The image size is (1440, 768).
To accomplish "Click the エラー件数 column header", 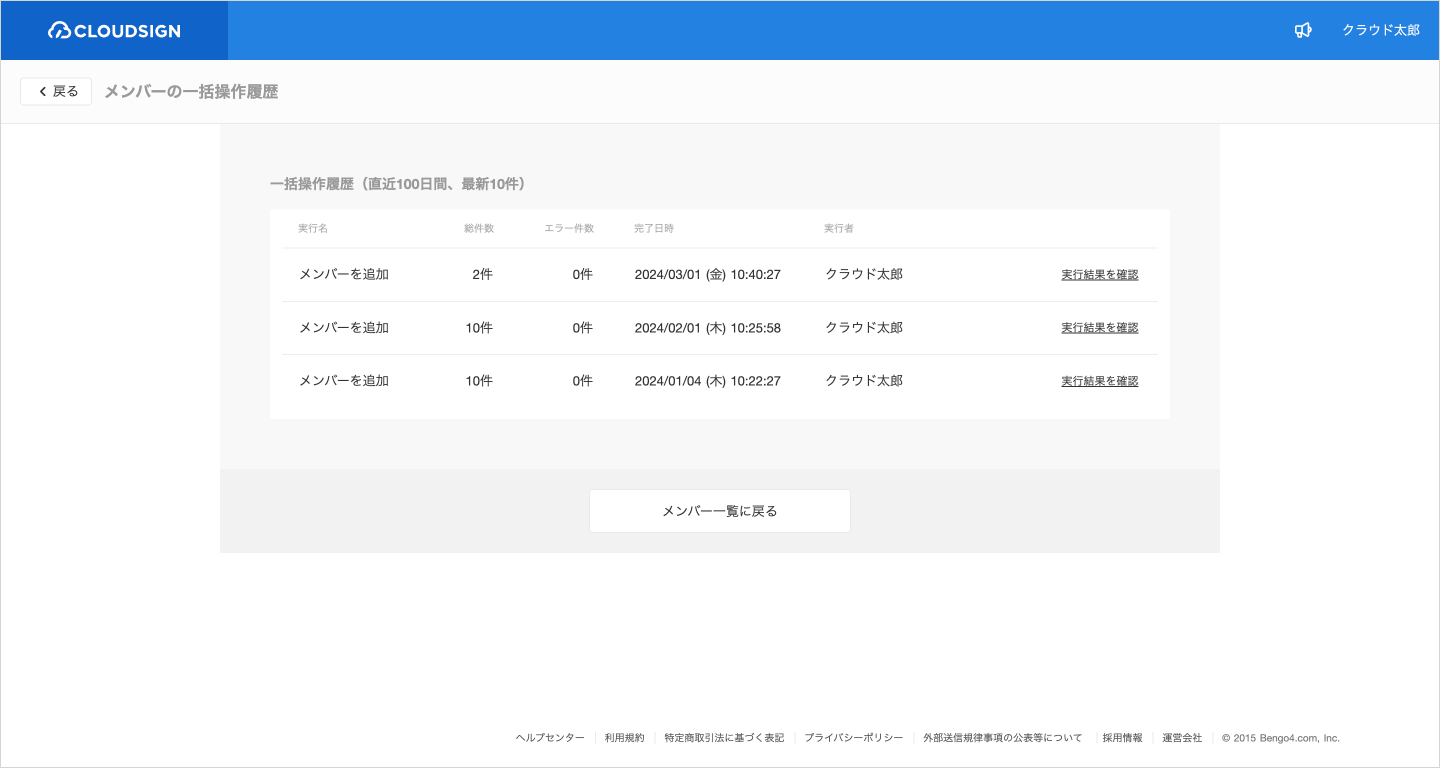I will (x=569, y=229).
